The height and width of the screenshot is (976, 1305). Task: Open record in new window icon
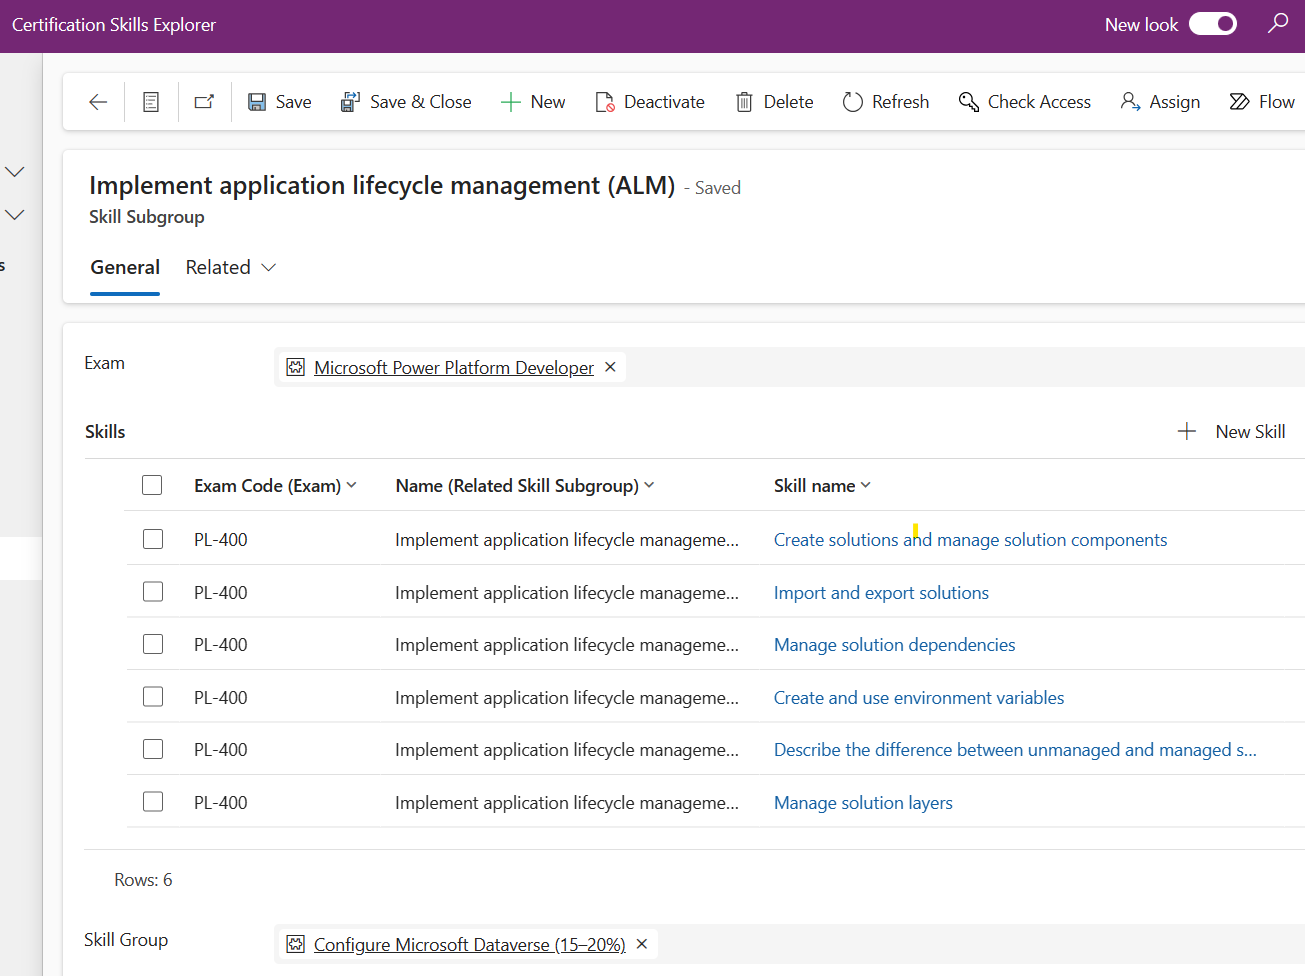(x=205, y=102)
